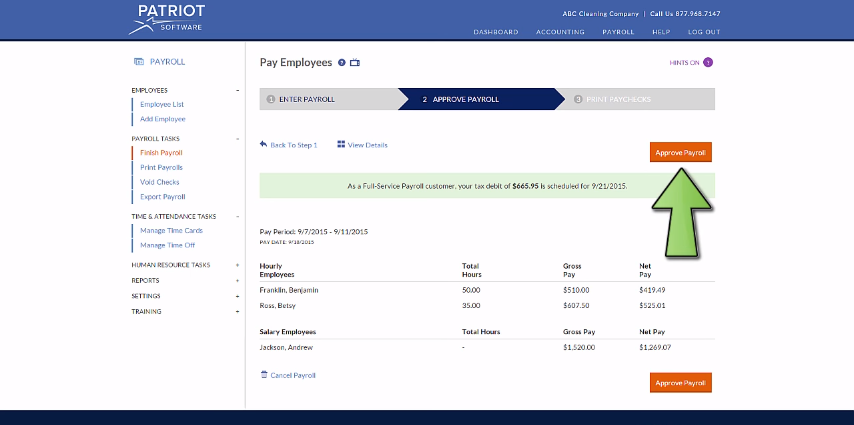This screenshot has height=425, width=854.
Task: Open the help question mark icon
Action: 342,63
